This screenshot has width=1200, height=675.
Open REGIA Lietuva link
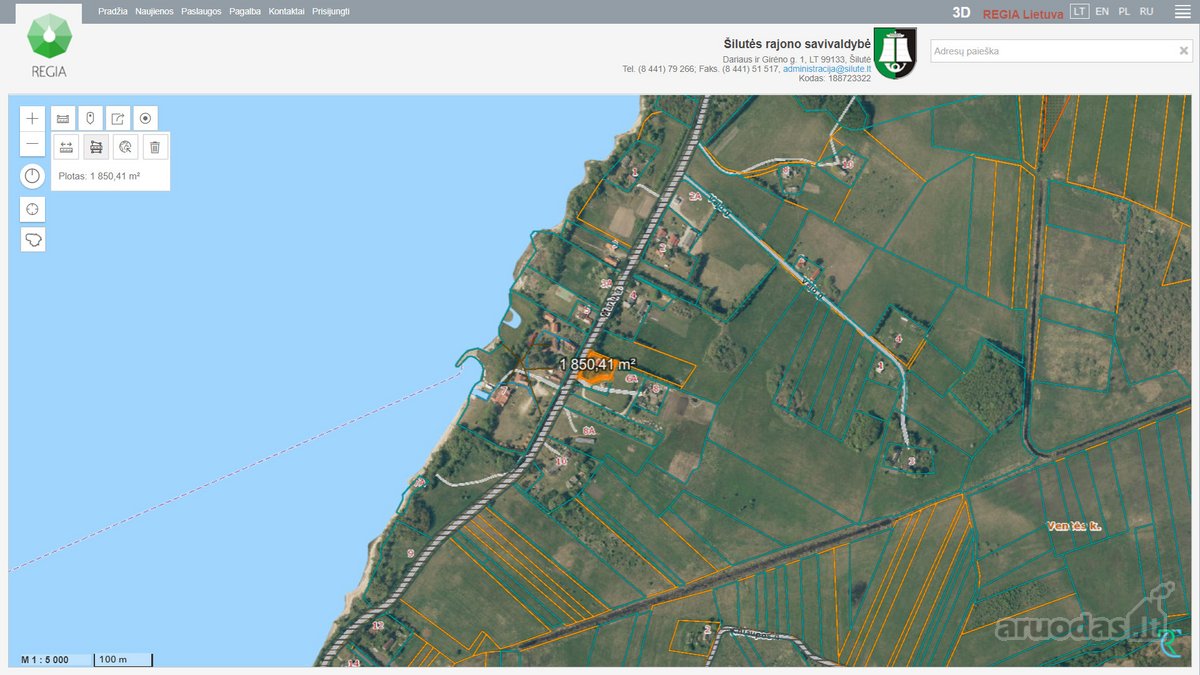pyautogui.click(x=1023, y=13)
